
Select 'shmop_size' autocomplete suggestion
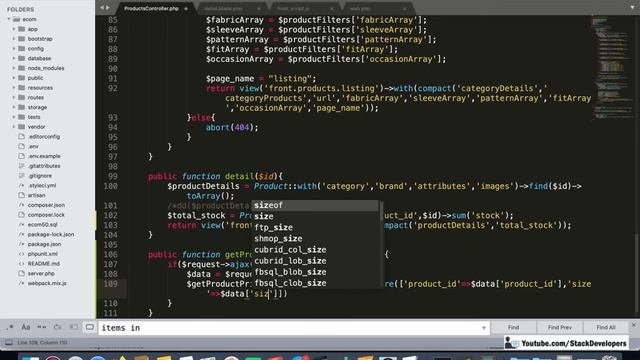[x=315, y=238]
